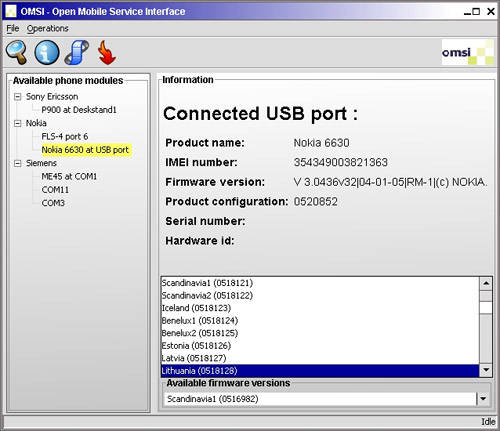The width and height of the screenshot is (500, 431).
Task: Select Latvia (0518127) in the list
Action: [x=320, y=358]
